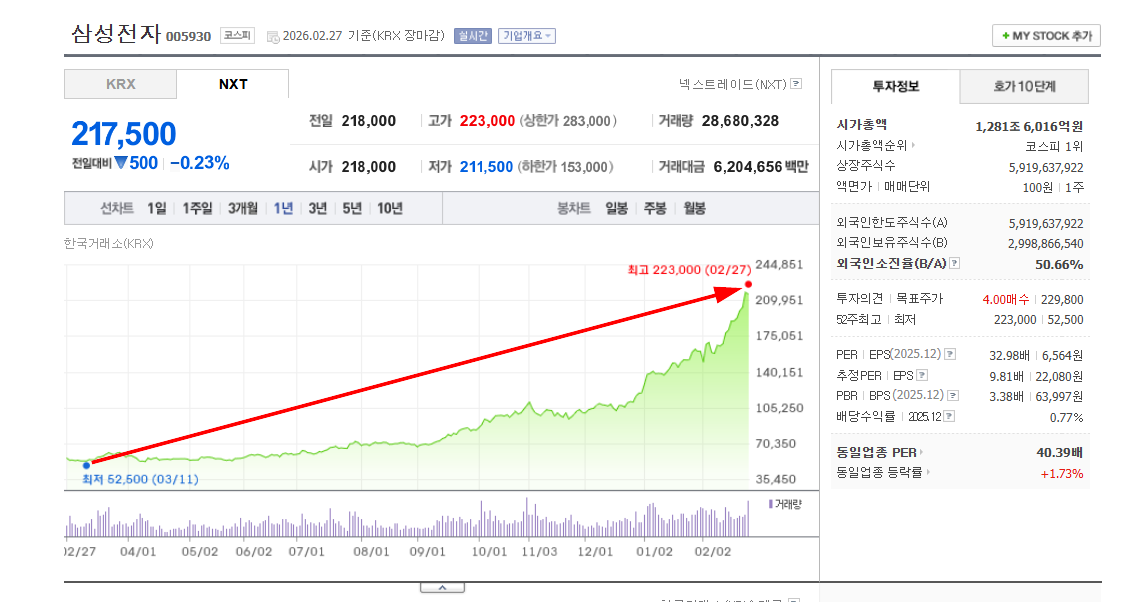1125x602 pixels.
Task: Click the 상장주식수 value 5,919,637,922
Action: [x=1046, y=167]
